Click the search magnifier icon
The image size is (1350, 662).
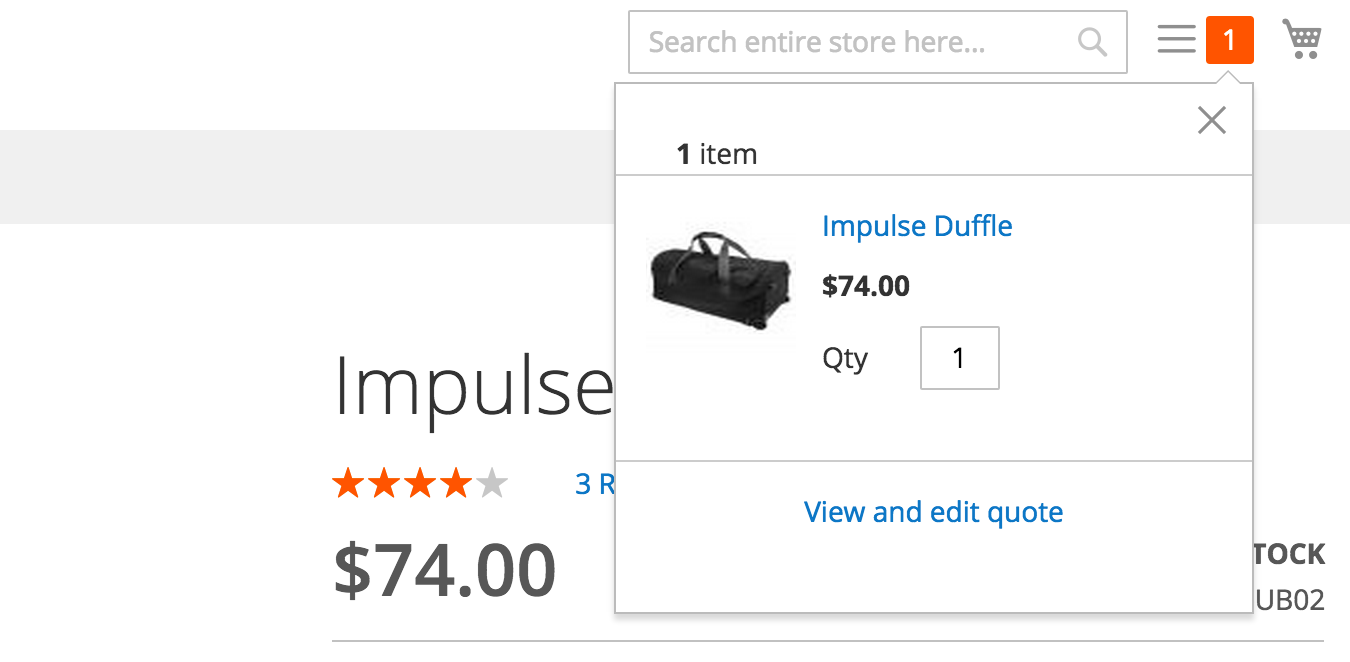pos(1092,42)
